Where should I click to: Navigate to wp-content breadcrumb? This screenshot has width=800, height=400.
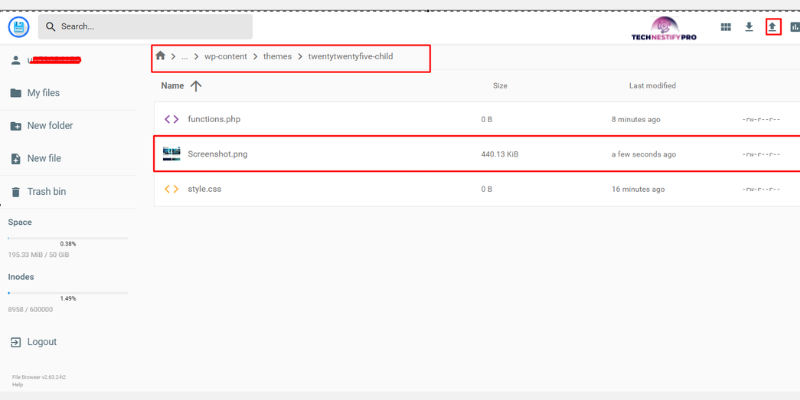tap(226, 57)
